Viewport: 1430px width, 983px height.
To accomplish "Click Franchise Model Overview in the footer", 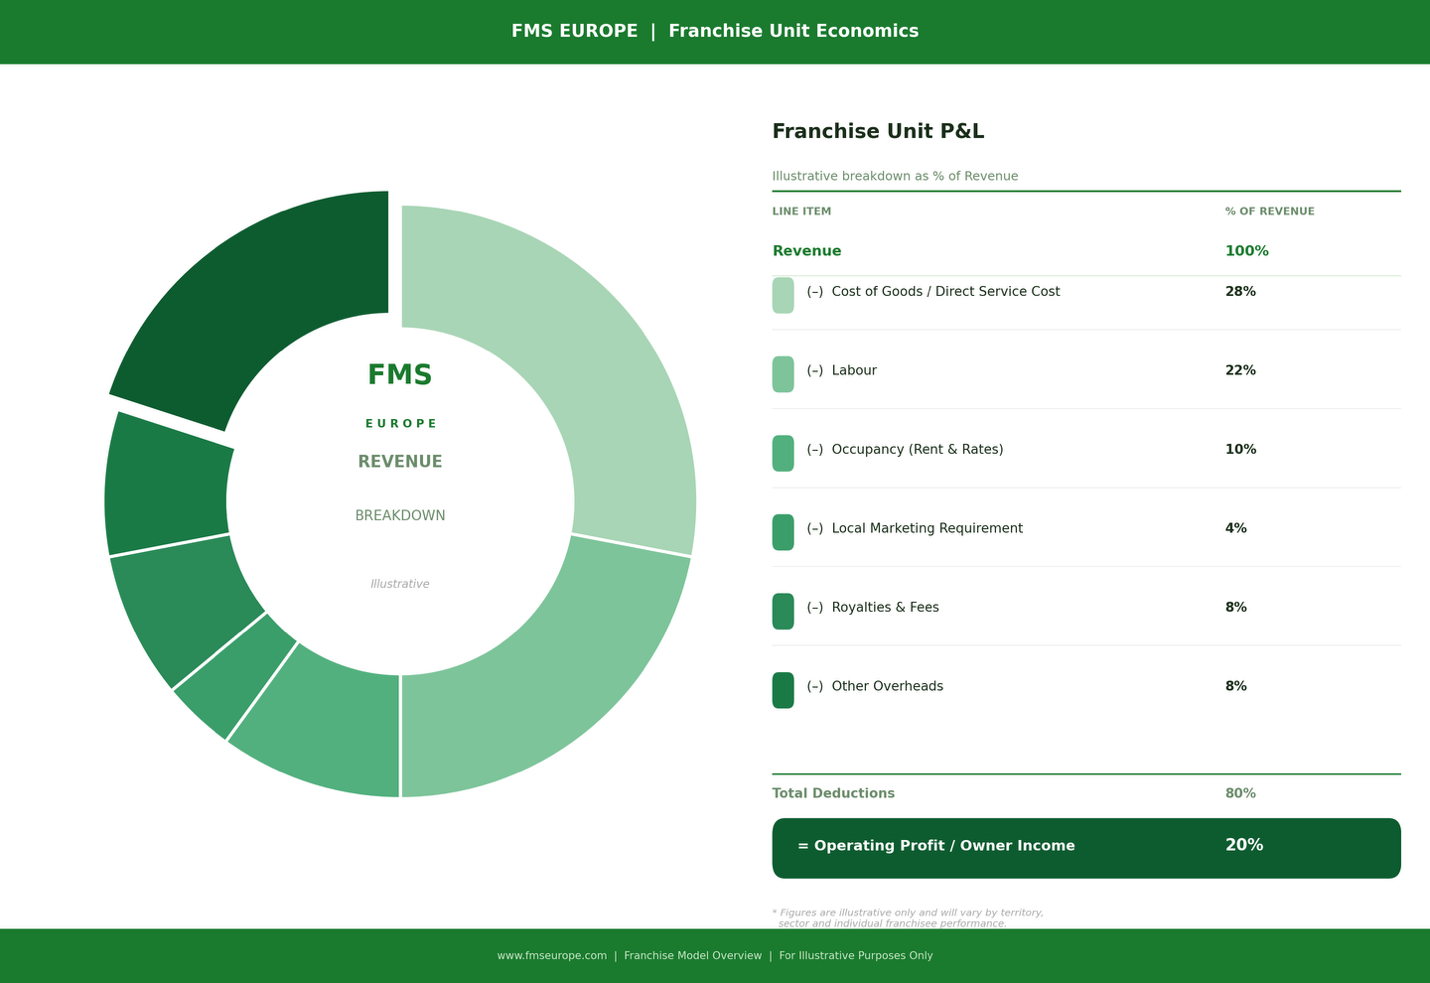I will 693,955.
